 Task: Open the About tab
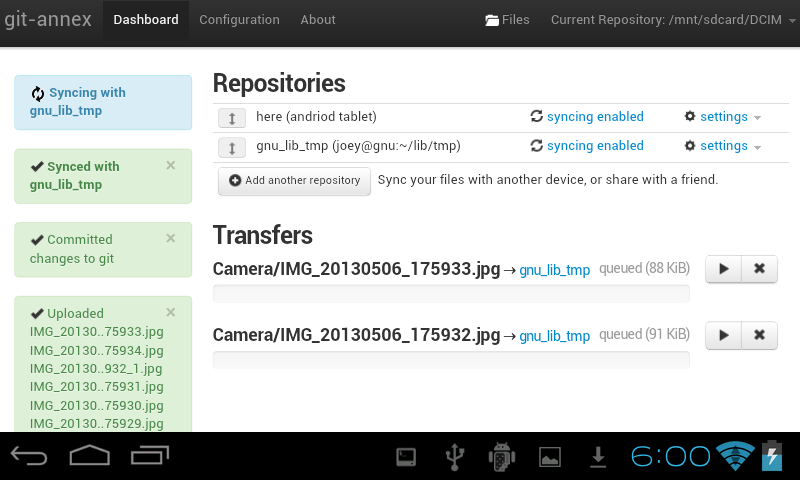click(x=318, y=20)
